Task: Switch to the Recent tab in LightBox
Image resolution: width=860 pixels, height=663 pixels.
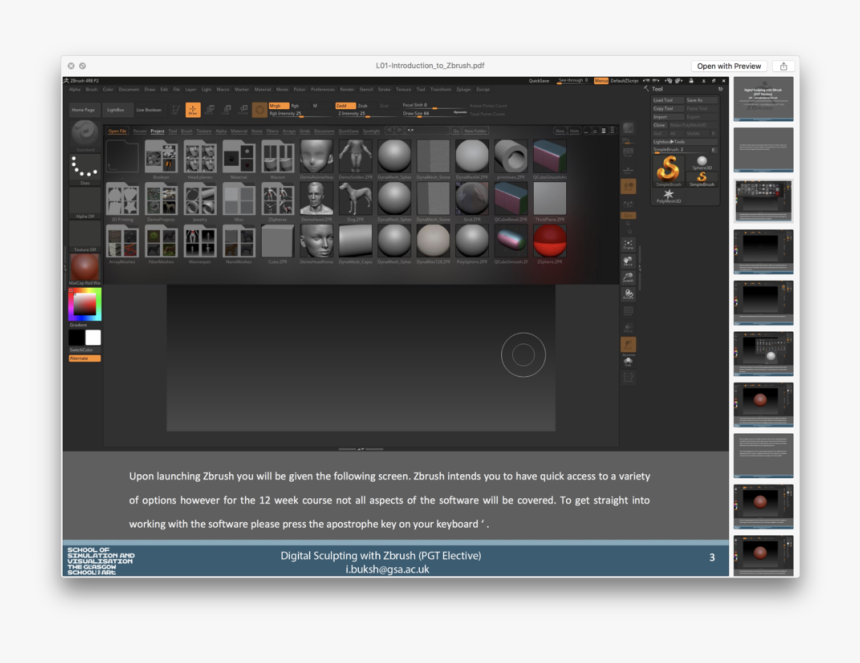Action: pos(140,131)
